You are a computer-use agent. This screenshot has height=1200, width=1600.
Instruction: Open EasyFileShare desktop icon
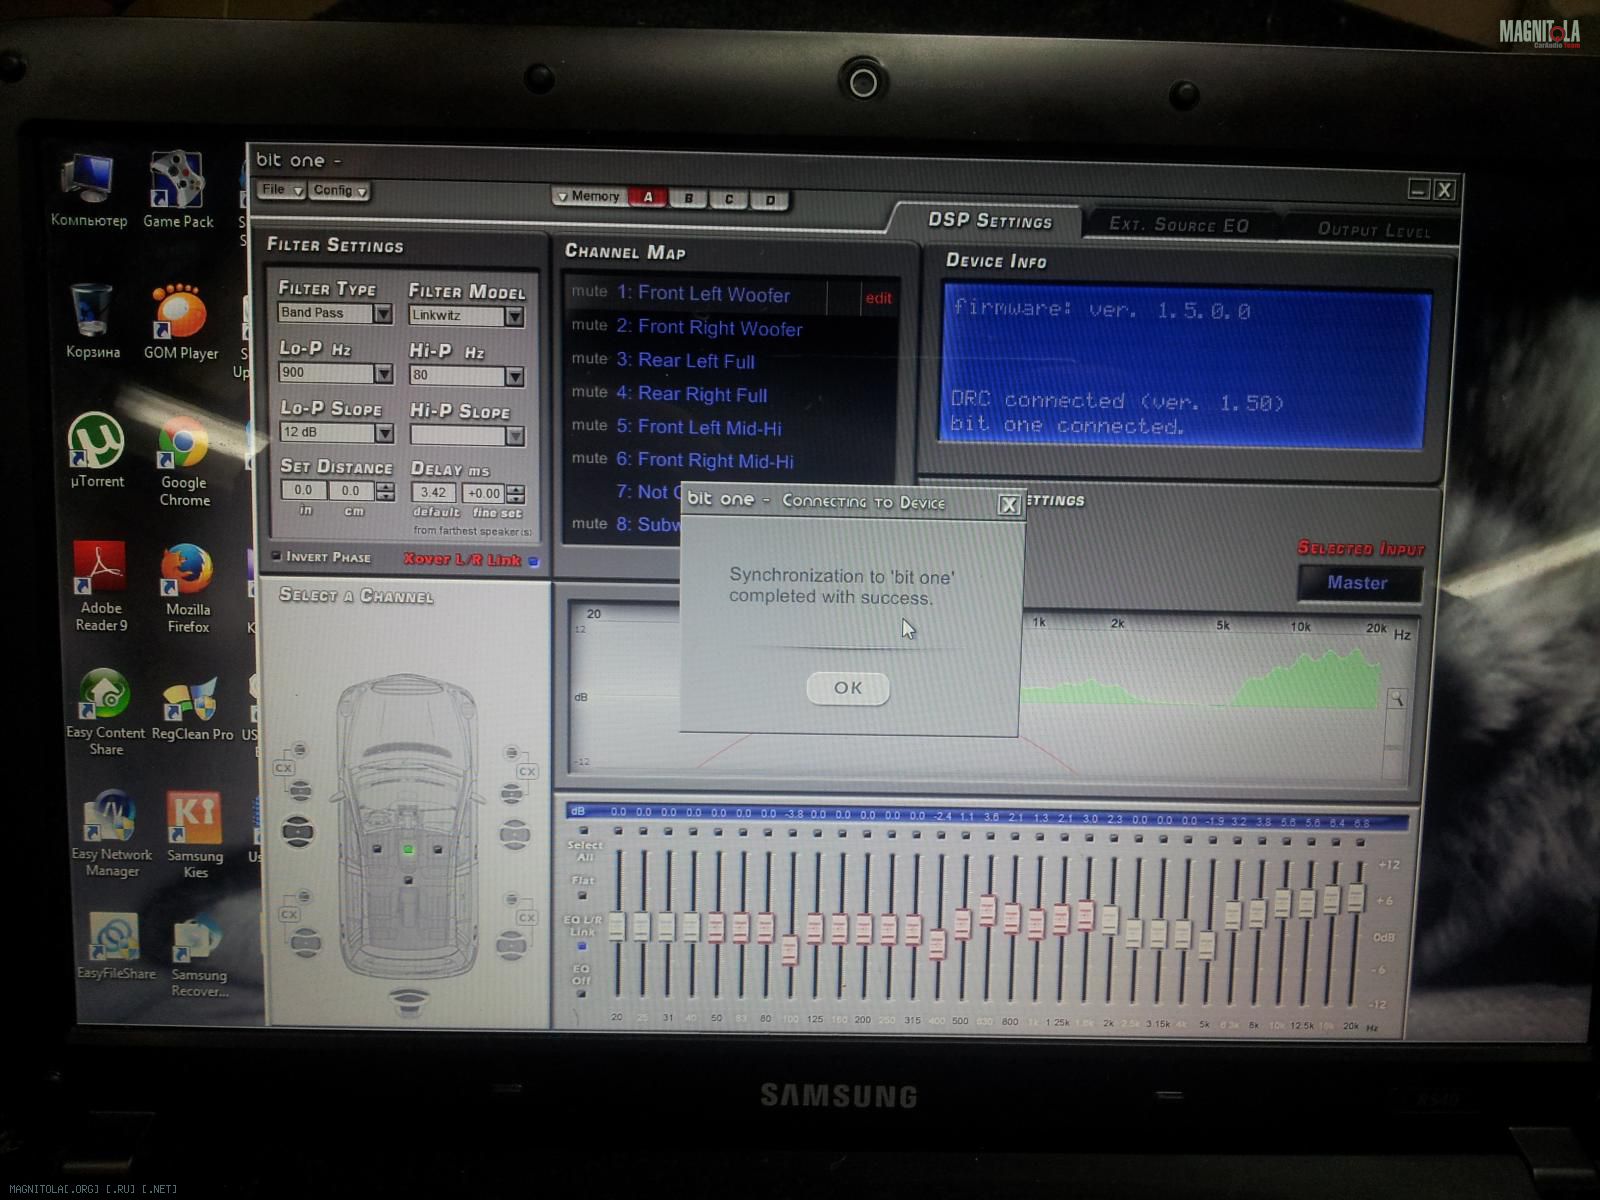point(116,946)
